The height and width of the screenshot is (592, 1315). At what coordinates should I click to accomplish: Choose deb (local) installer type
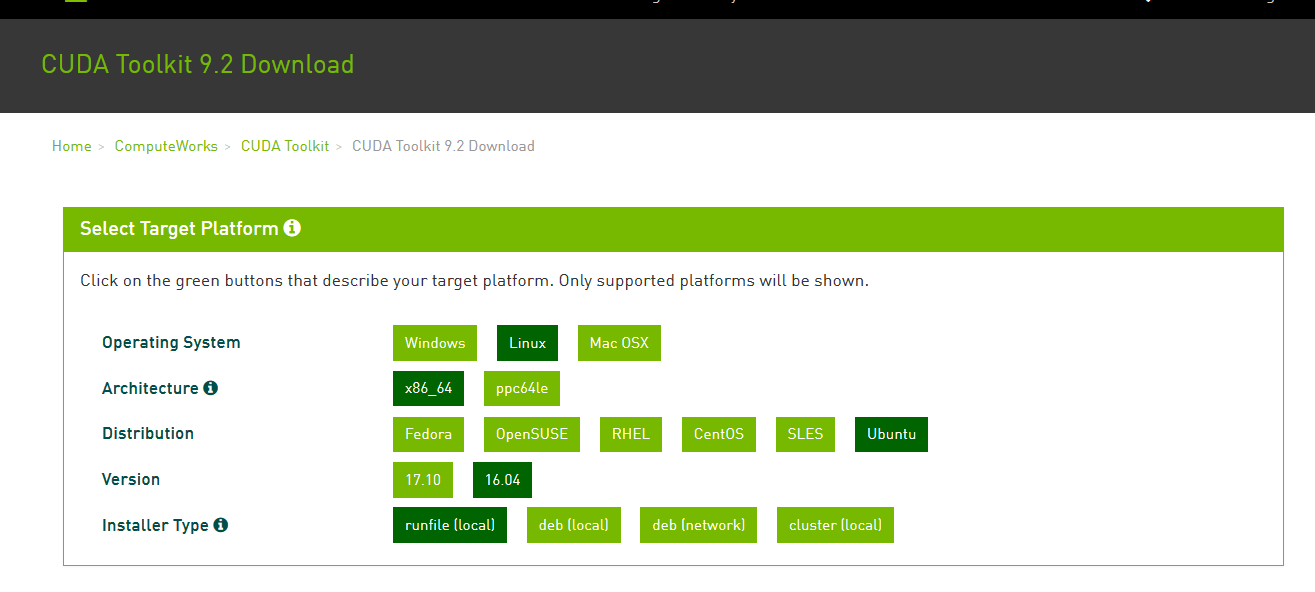click(x=573, y=525)
